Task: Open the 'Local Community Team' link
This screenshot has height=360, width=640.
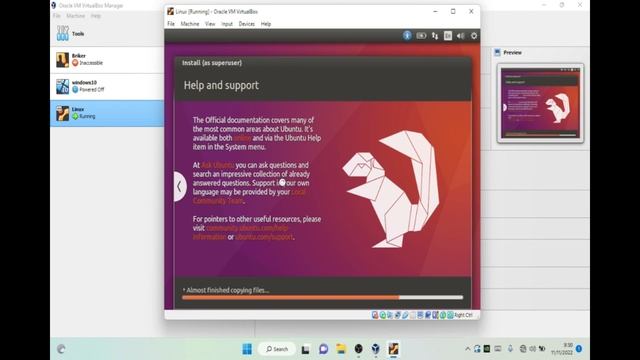Action: (x=249, y=196)
